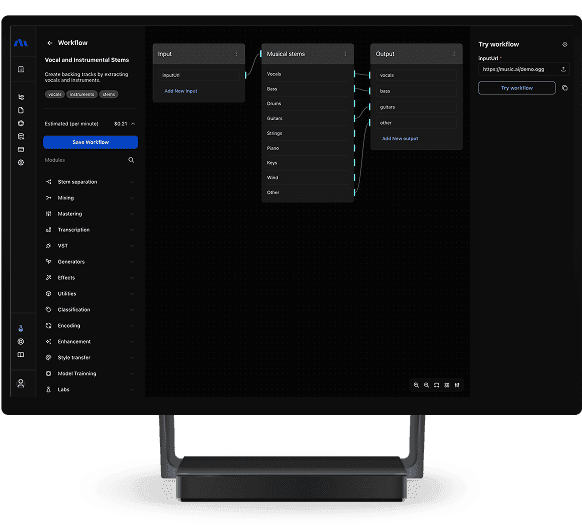Expand the Classification category
Screen dimensions: 582x526
132,310
